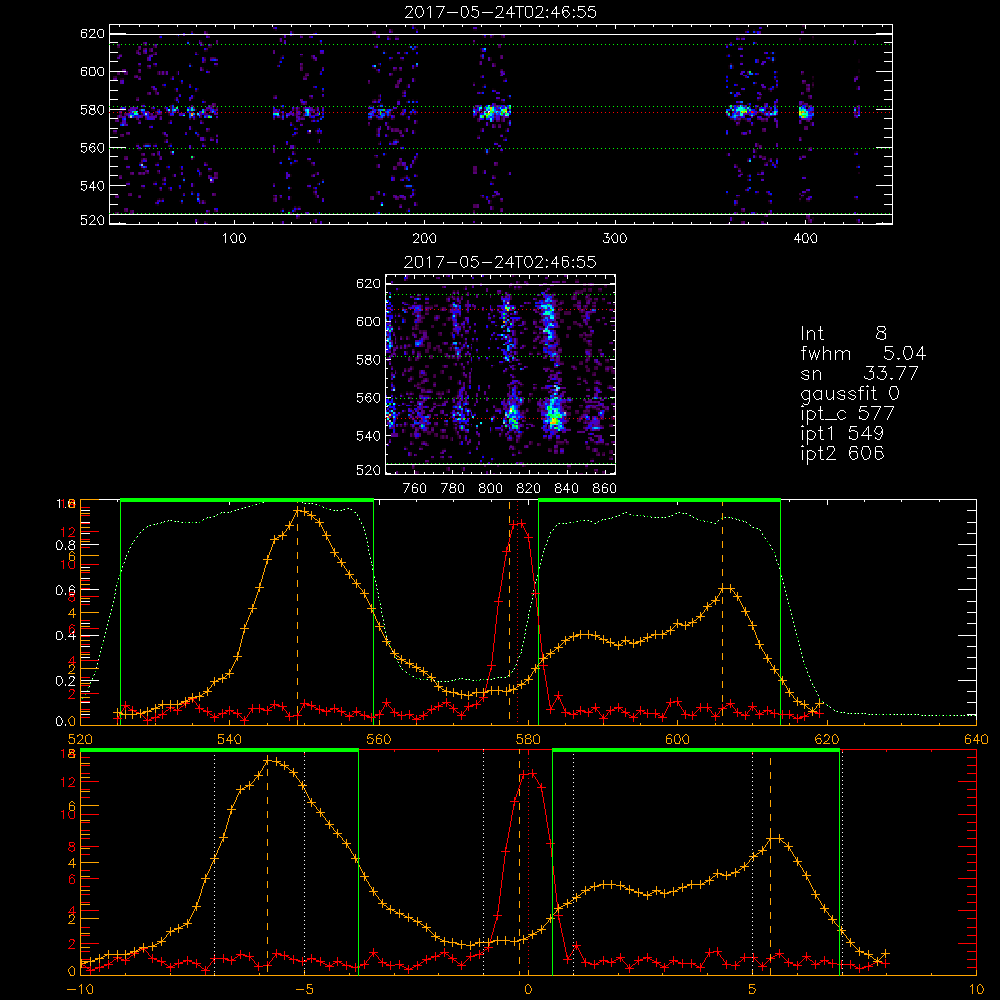1000x1000 pixels.
Task: Click orange peak near 5.5 in bottom plot
Action: (x=774, y=839)
